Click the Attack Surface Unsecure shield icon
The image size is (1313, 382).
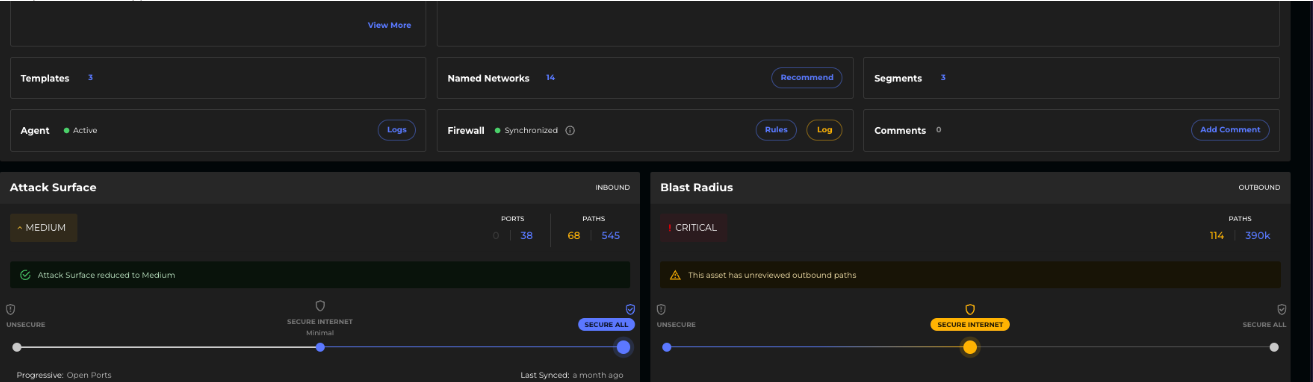click(x=11, y=310)
